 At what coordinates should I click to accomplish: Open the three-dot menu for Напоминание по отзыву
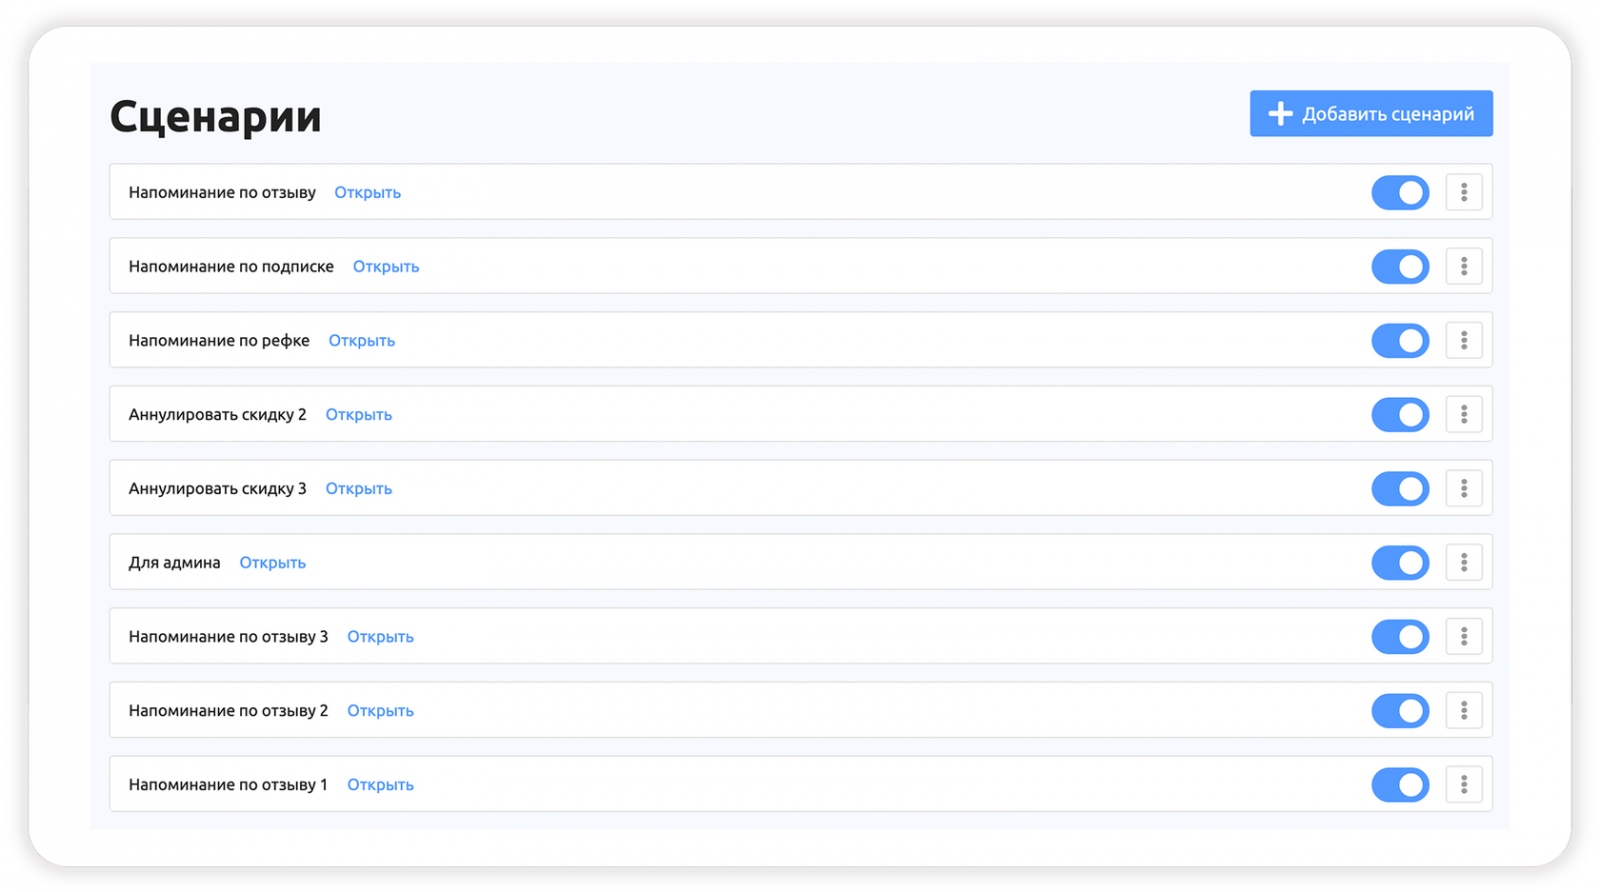click(x=1463, y=192)
